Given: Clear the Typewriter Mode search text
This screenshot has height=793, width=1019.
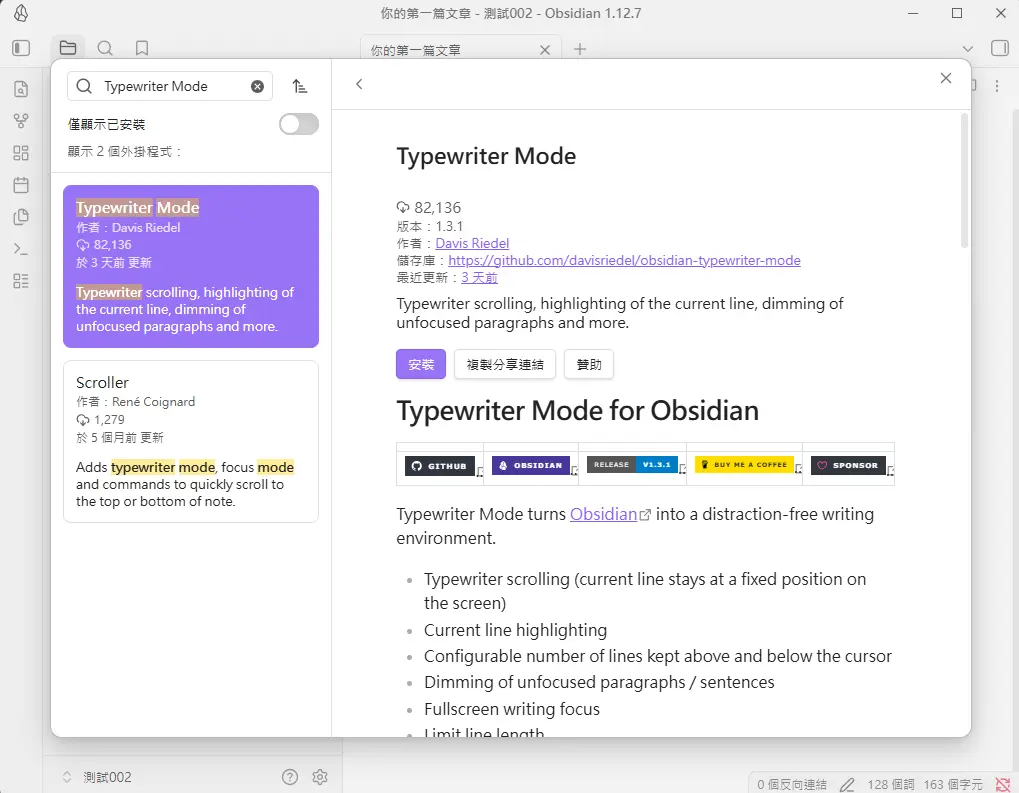Looking at the screenshot, I should point(257,87).
